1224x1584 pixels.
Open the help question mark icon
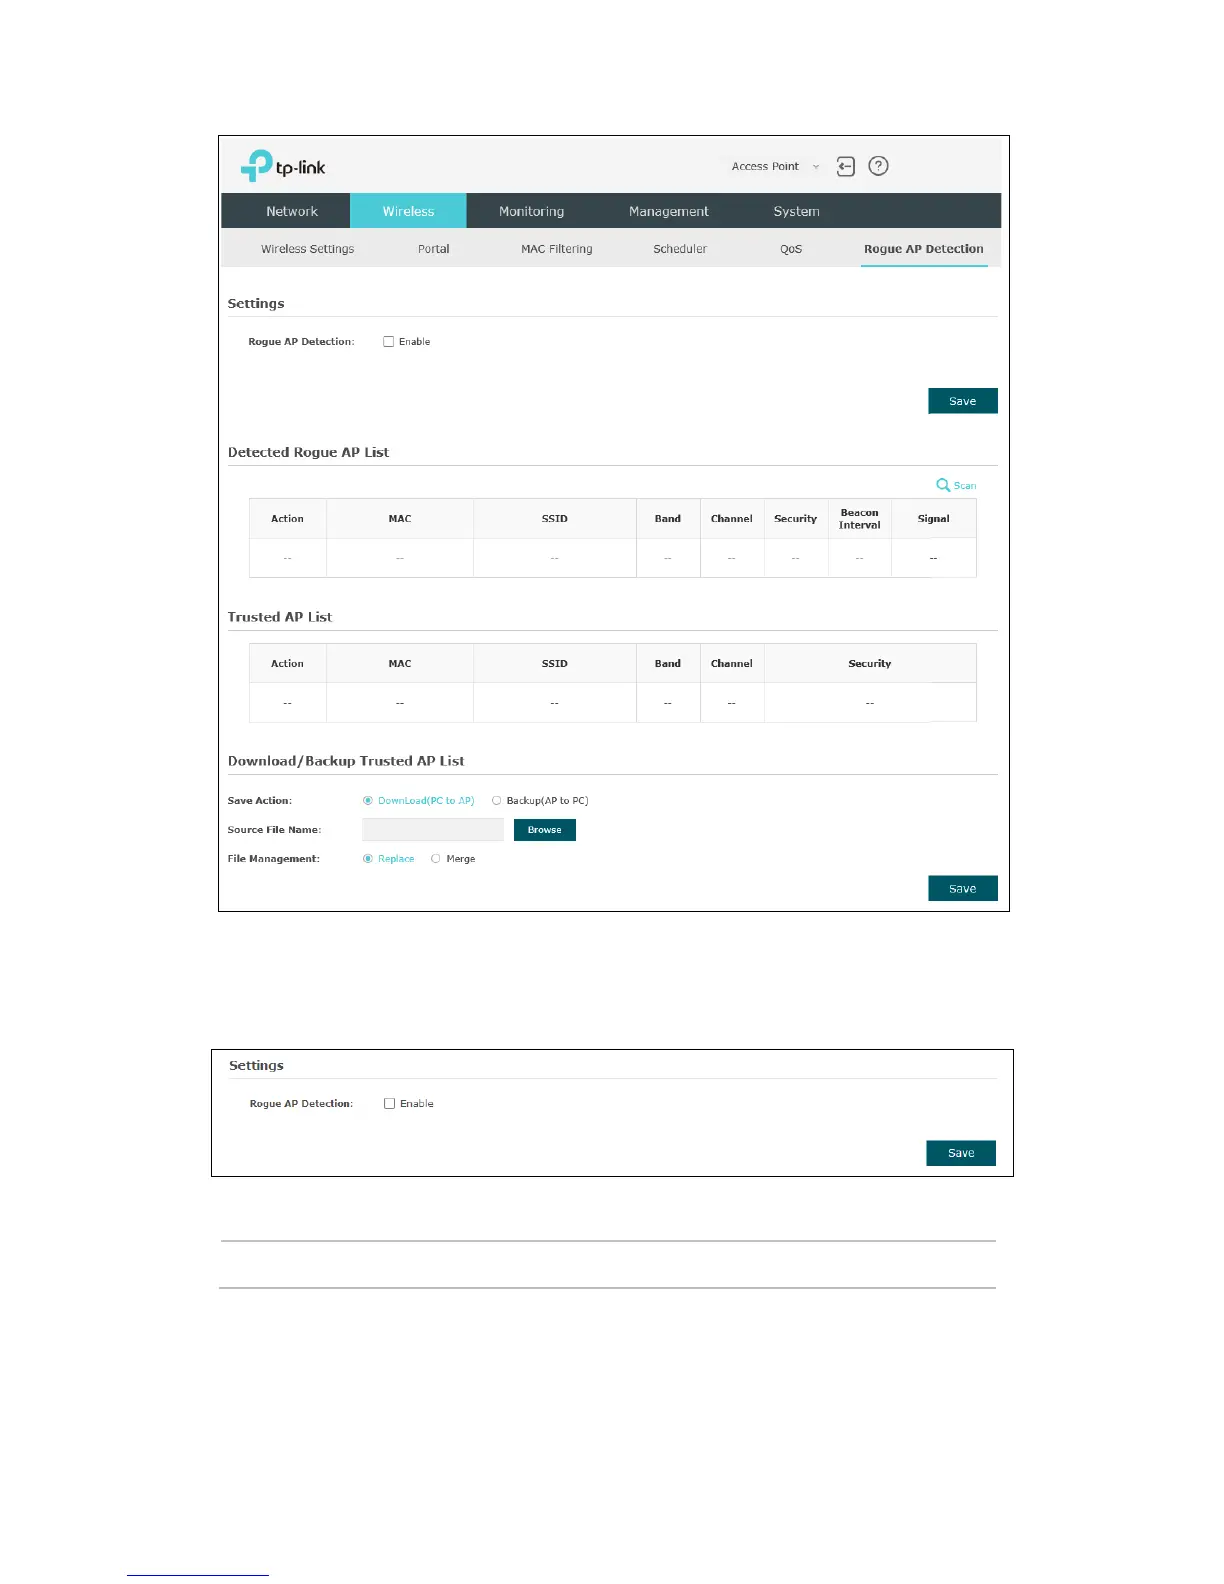[x=878, y=166]
